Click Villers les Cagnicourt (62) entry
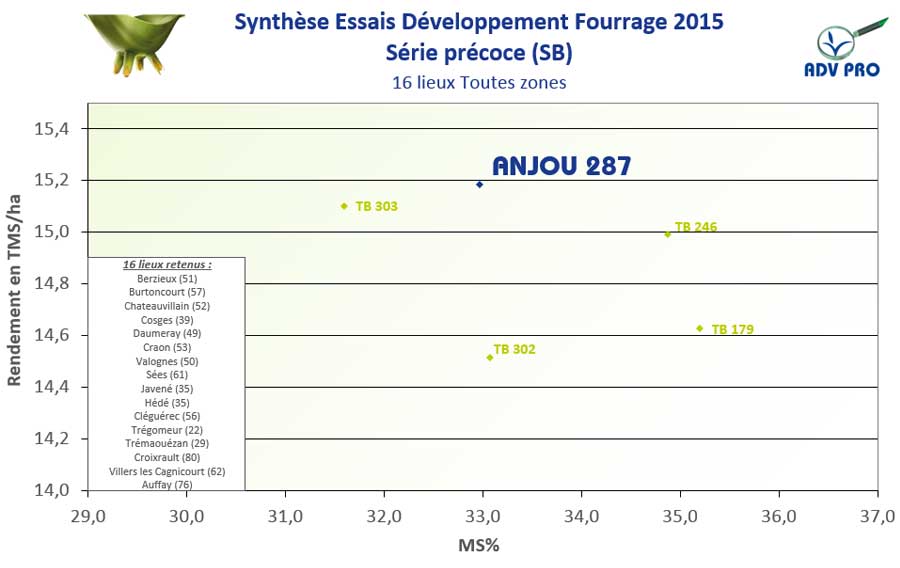The image size is (900, 568). tap(167, 470)
